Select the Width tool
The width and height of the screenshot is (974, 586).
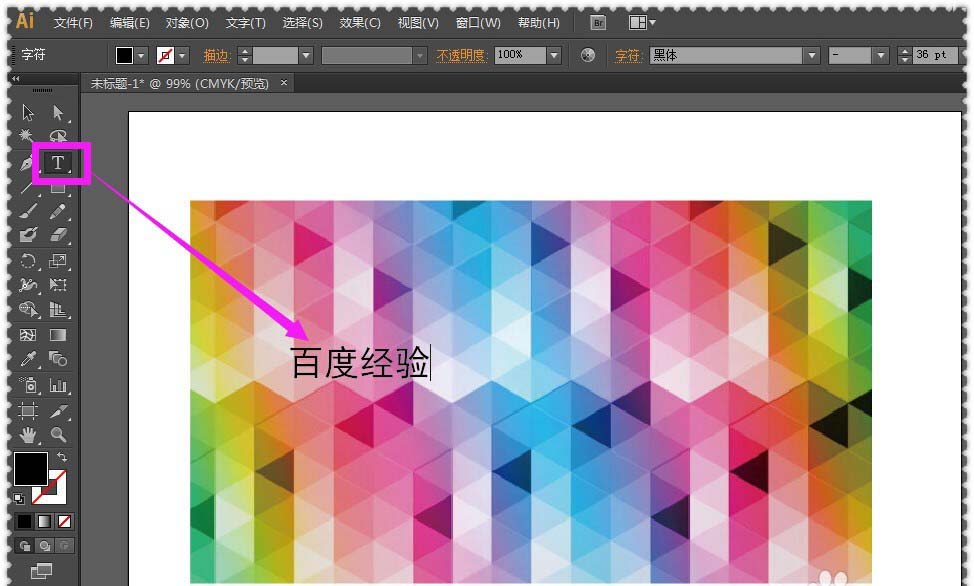[28, 285]
